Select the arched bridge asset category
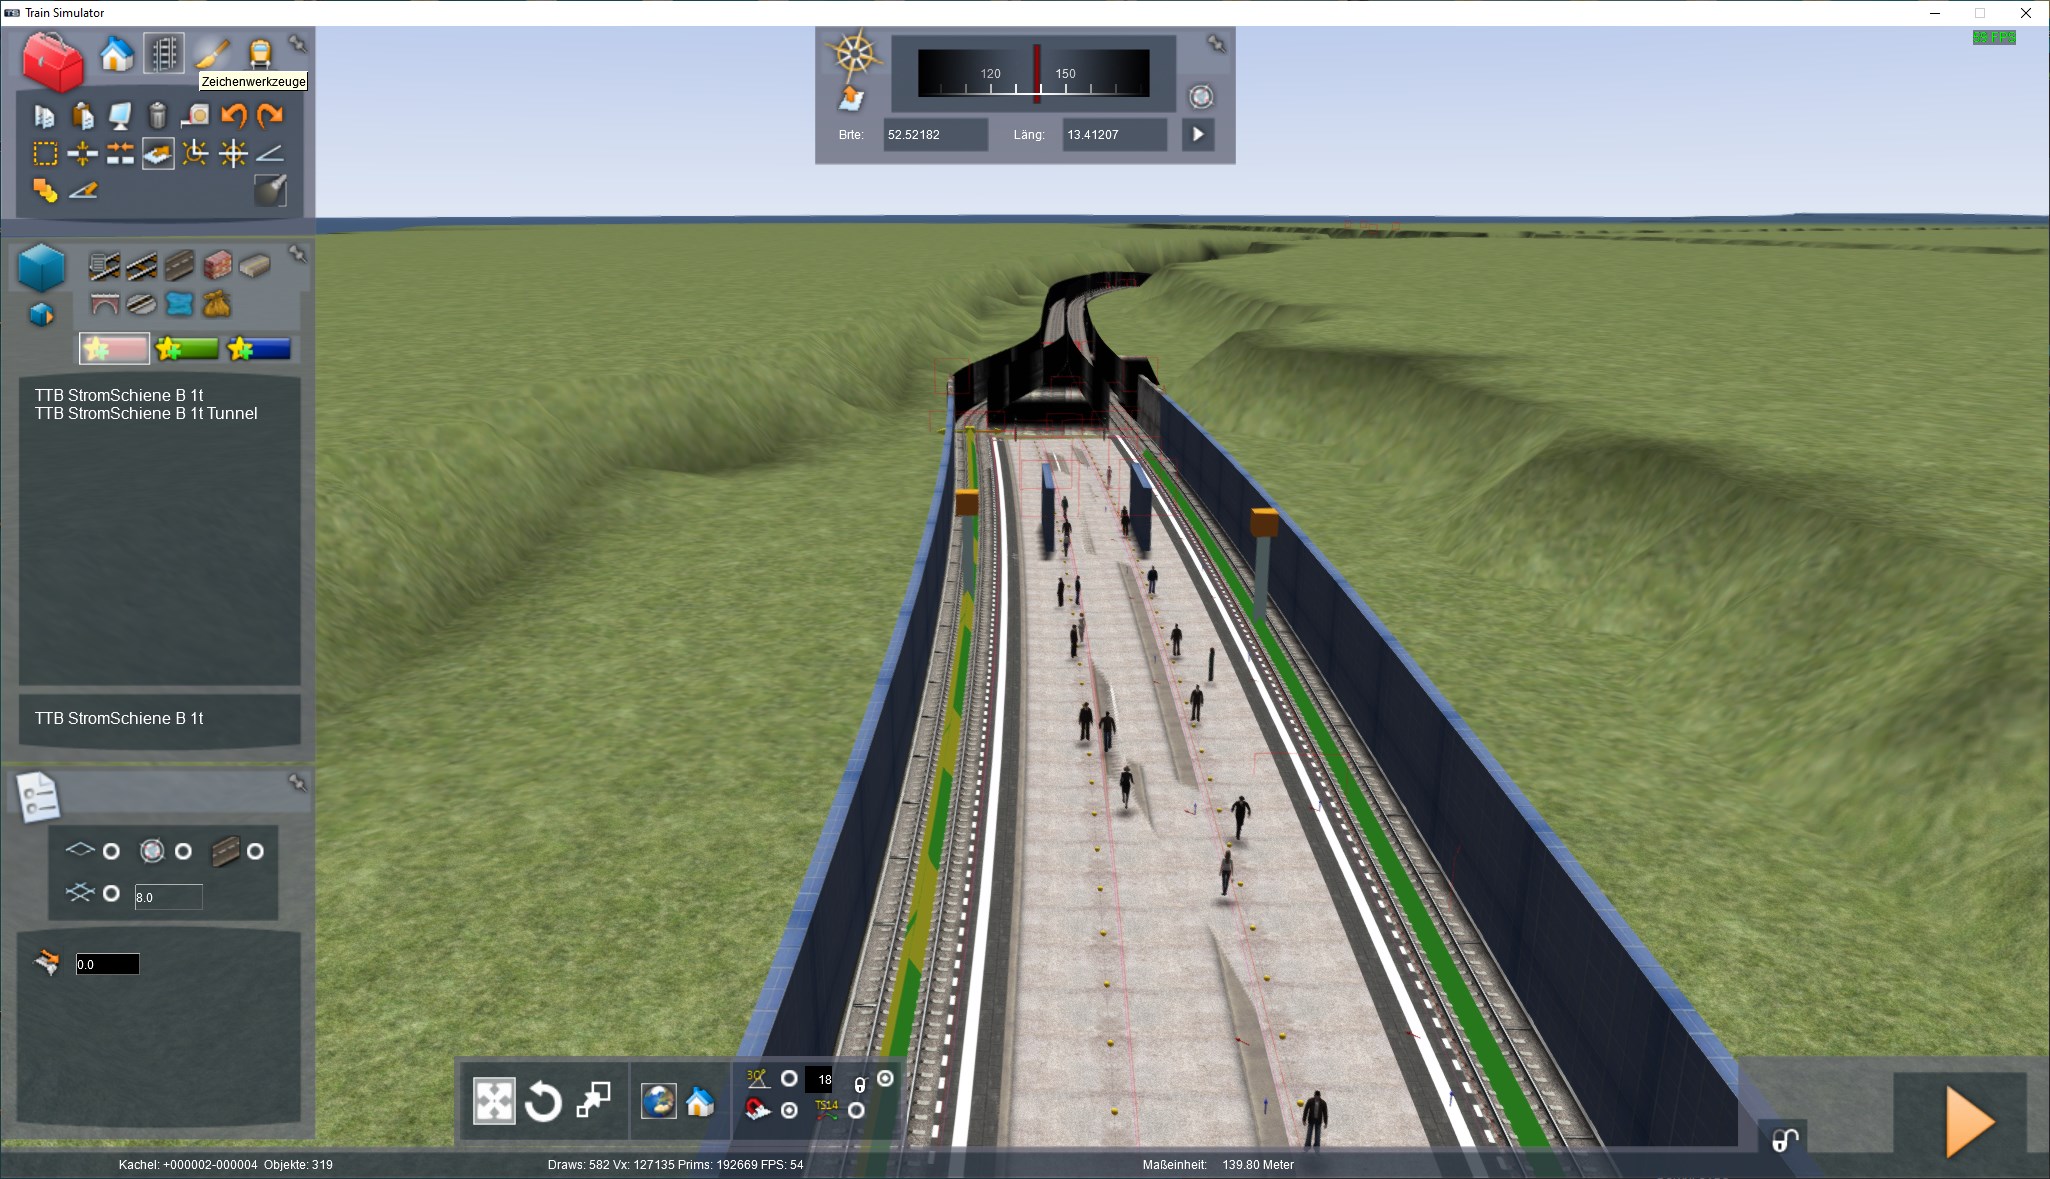Viewport: 2050px width, 1179px height. pyautogui.click(x=104, y=303)
